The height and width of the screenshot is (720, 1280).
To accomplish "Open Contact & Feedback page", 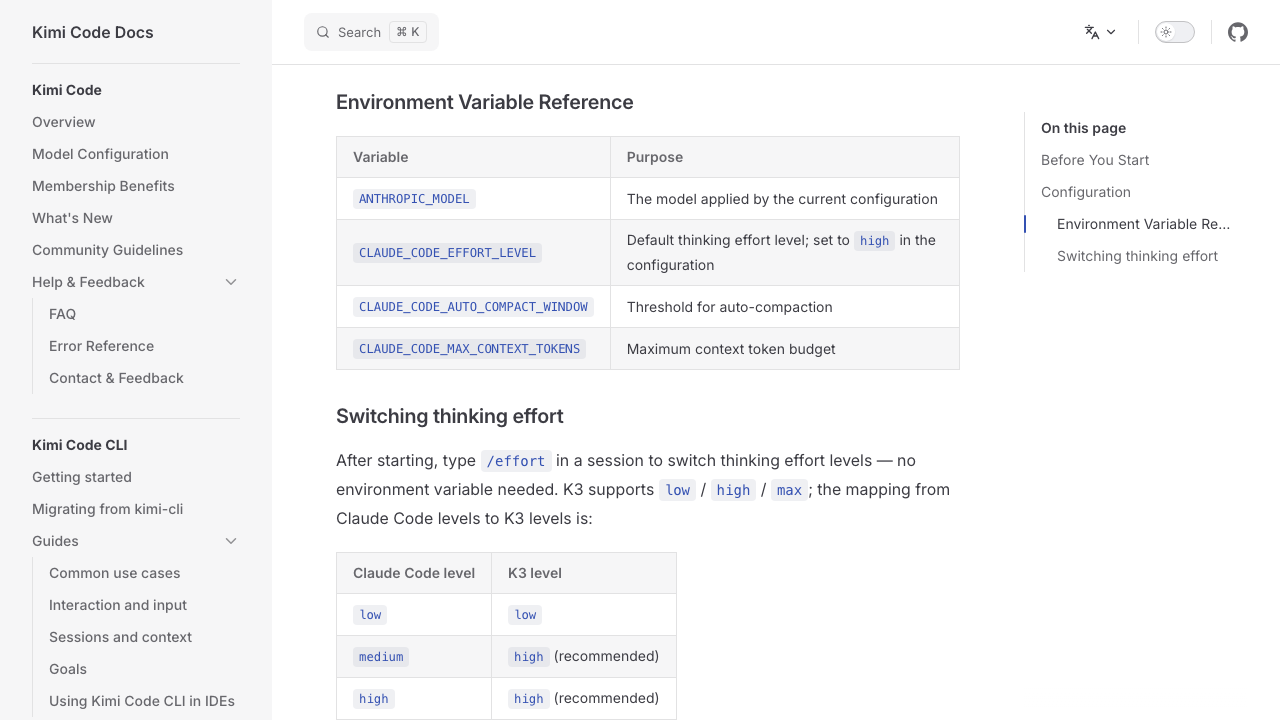I will 116,378.
